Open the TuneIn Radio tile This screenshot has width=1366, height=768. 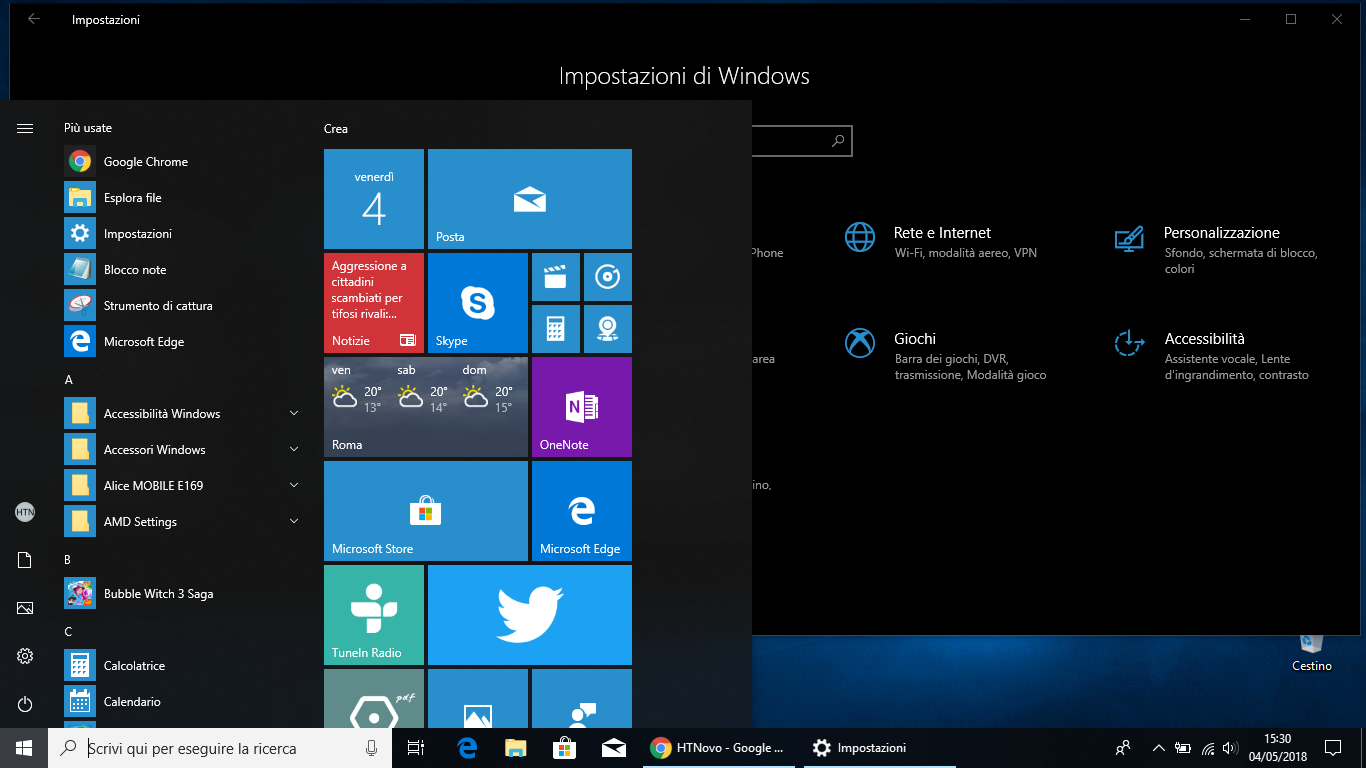pyautogui.click(x=374, y=615)
